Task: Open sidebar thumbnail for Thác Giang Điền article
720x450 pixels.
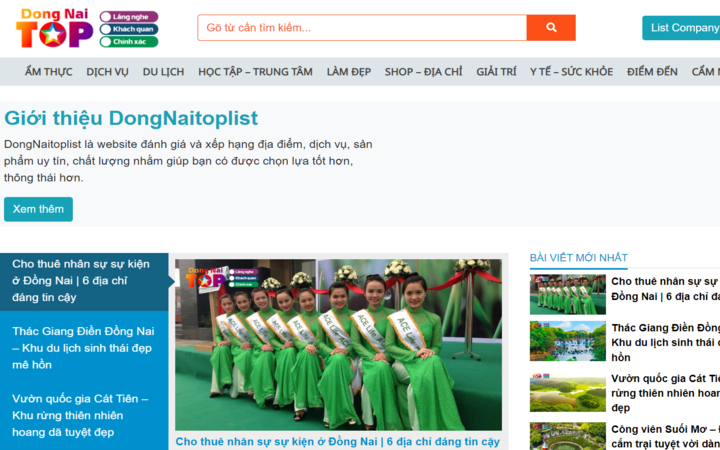Action: 568,341
